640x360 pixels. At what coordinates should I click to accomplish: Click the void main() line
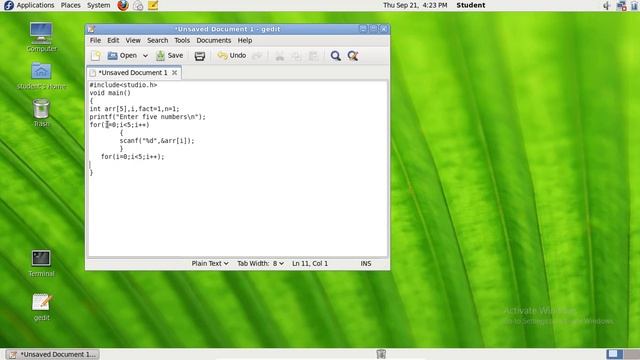tap(110, 93)
